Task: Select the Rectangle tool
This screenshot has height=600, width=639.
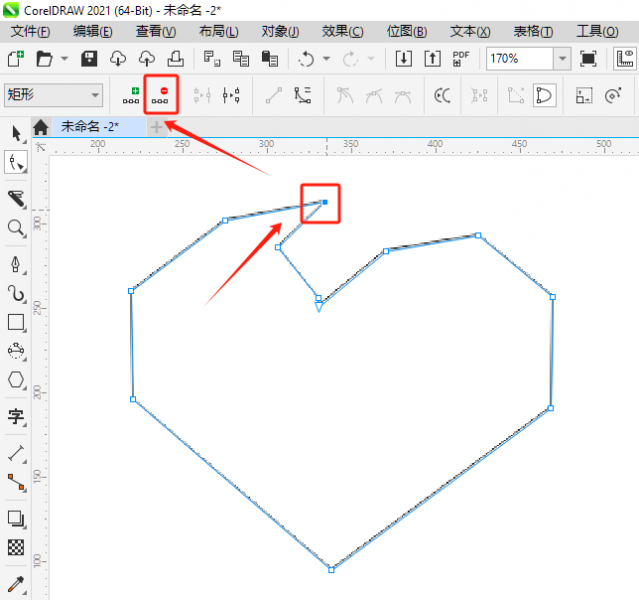Action: [x=16, y=322]
